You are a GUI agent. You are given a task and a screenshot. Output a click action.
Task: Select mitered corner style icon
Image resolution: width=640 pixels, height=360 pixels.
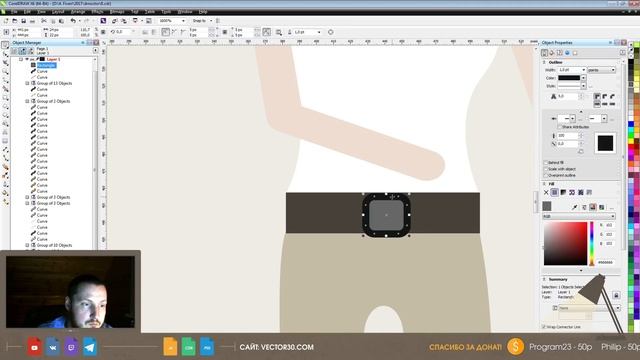[597, 96]
